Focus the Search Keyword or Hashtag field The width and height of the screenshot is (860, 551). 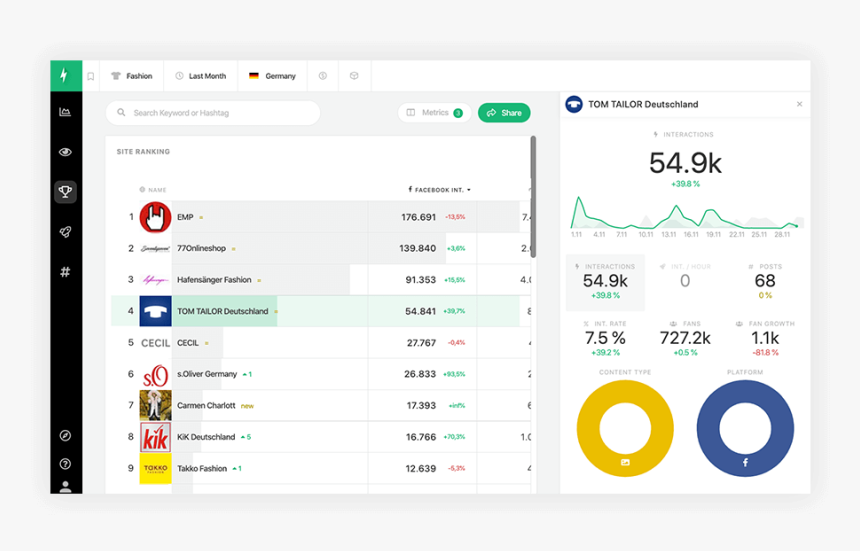(x=213, y=113)
